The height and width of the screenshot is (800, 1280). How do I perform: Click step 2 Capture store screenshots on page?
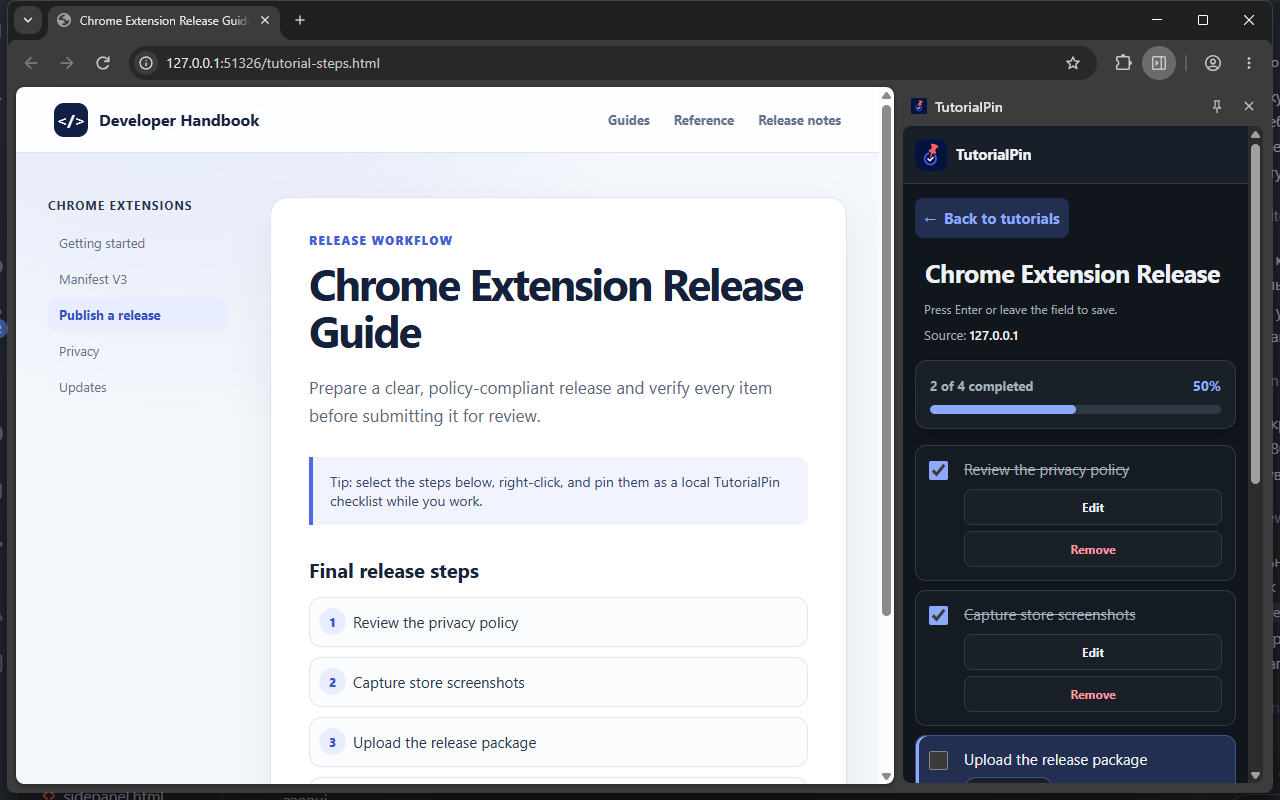tap(558, 682)
